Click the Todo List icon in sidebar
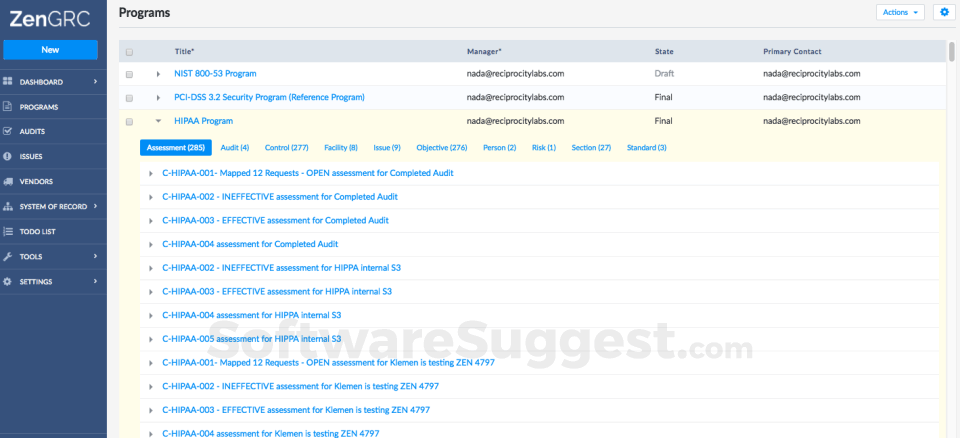The width and height of the screenshot is (960, 438). 8,231
